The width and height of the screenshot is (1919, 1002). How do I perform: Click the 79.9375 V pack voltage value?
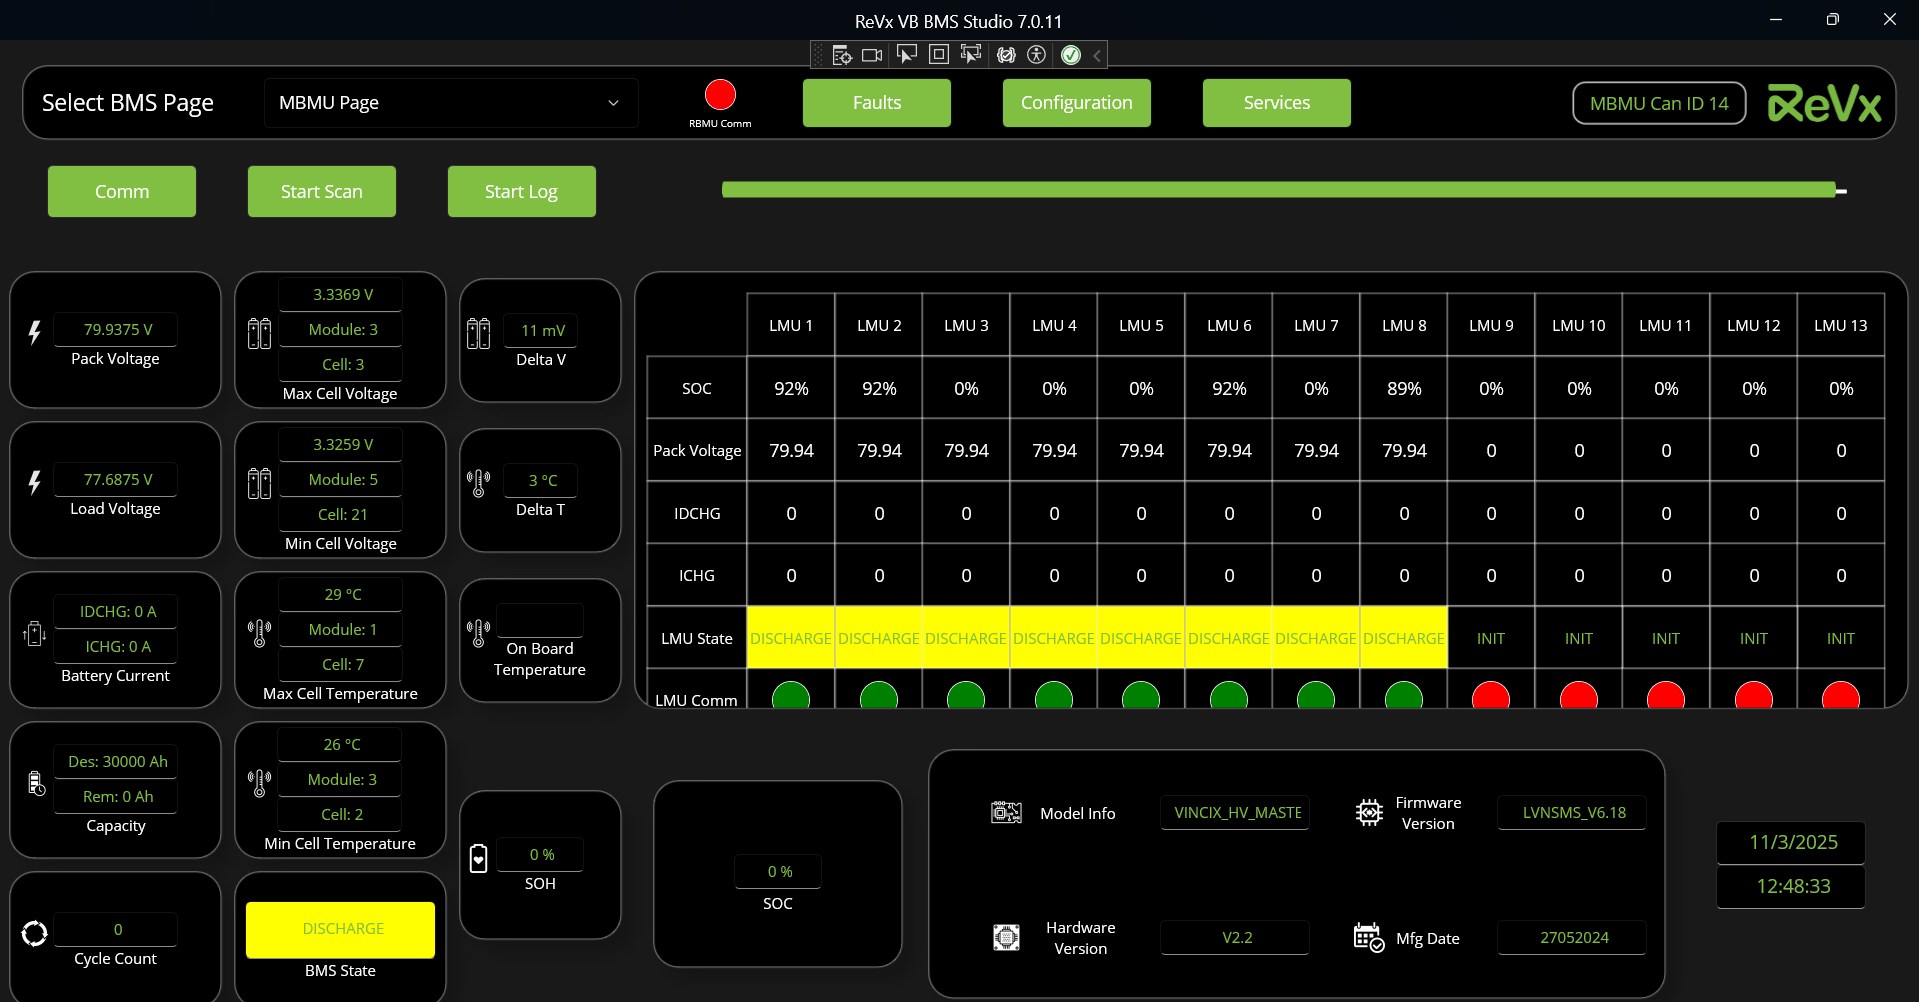(x=116, y=329)
